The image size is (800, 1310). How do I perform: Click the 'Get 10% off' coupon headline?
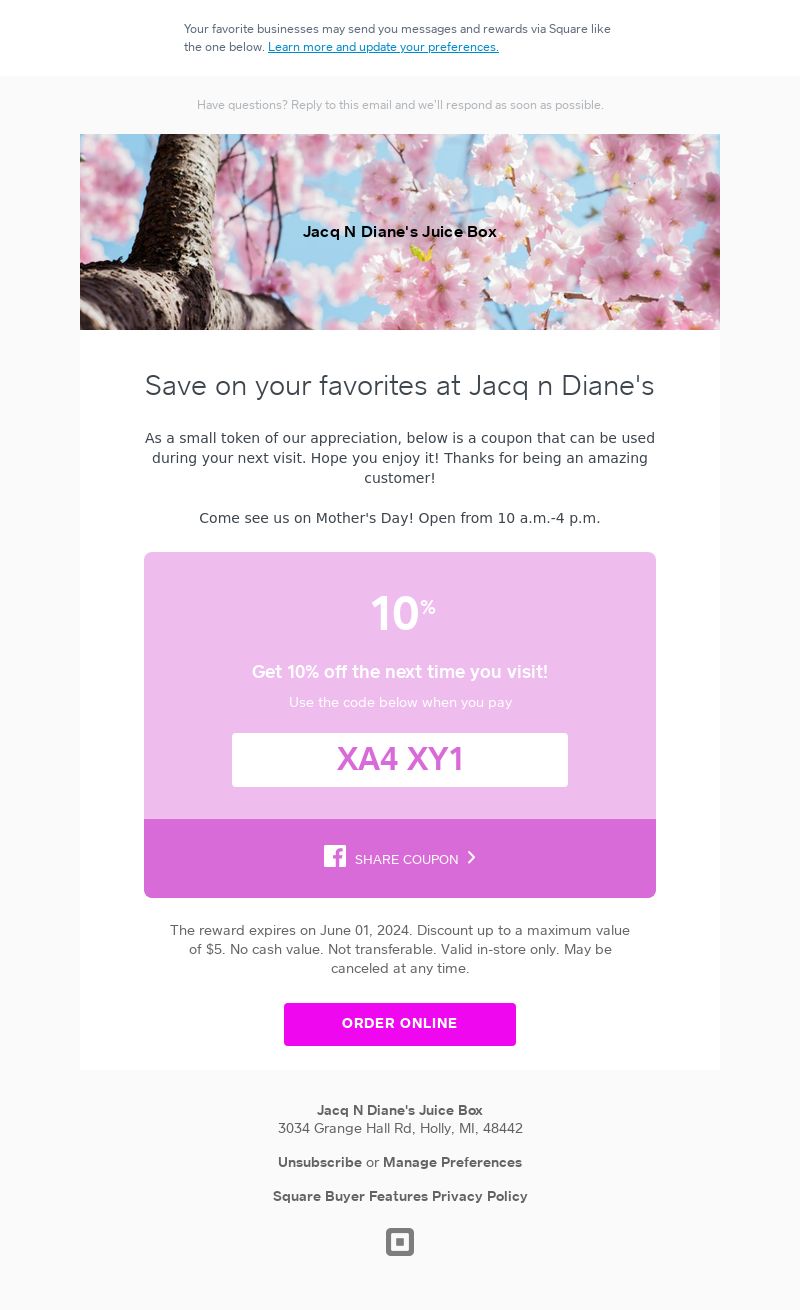click(x=400, y=672)
